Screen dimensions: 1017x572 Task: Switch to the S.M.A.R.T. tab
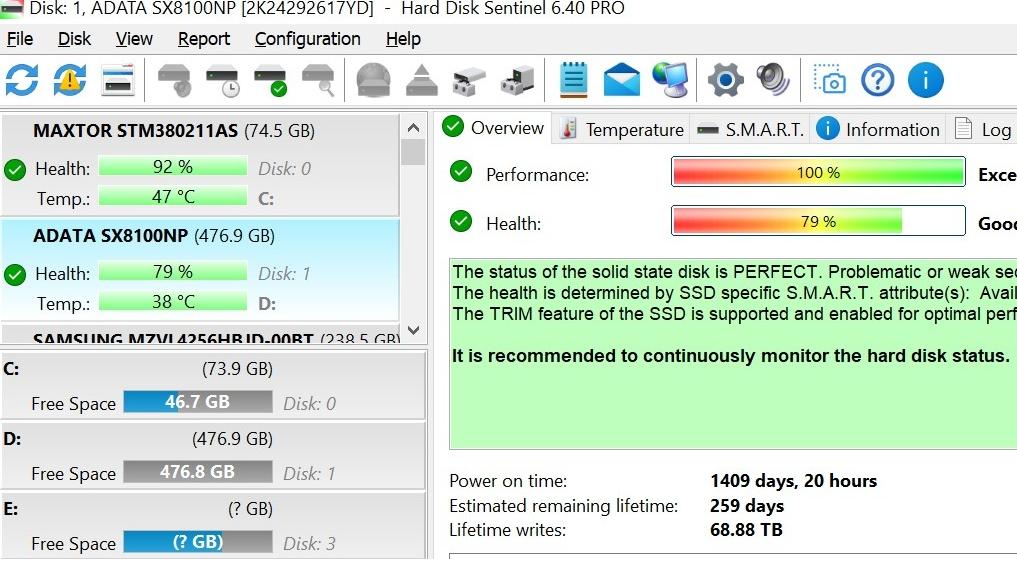(x=750, y=130)
